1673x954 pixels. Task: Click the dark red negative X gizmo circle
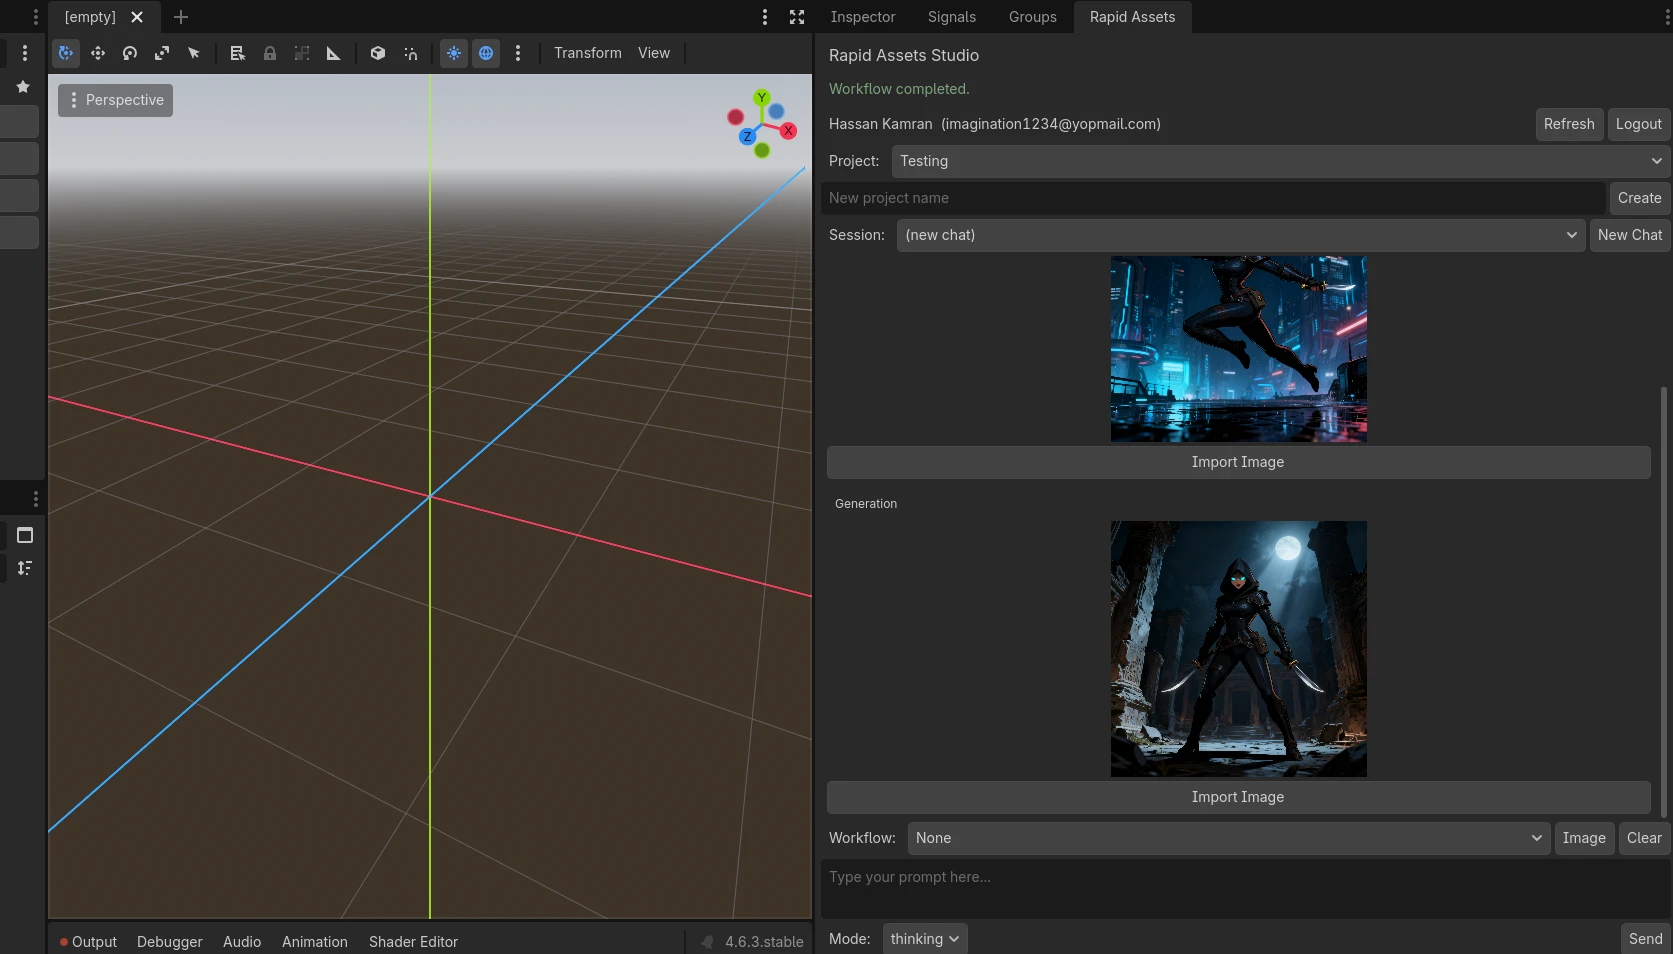click(x=736, y=117)
